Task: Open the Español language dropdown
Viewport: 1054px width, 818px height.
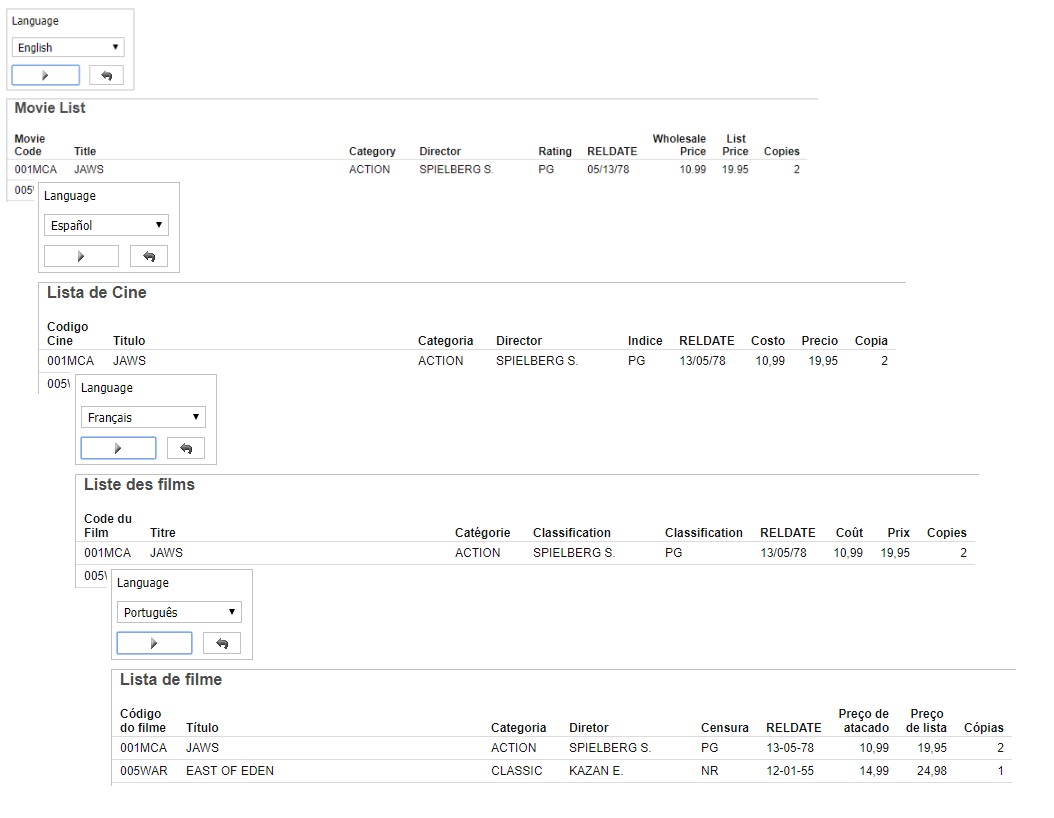Action: click(106, 225)
